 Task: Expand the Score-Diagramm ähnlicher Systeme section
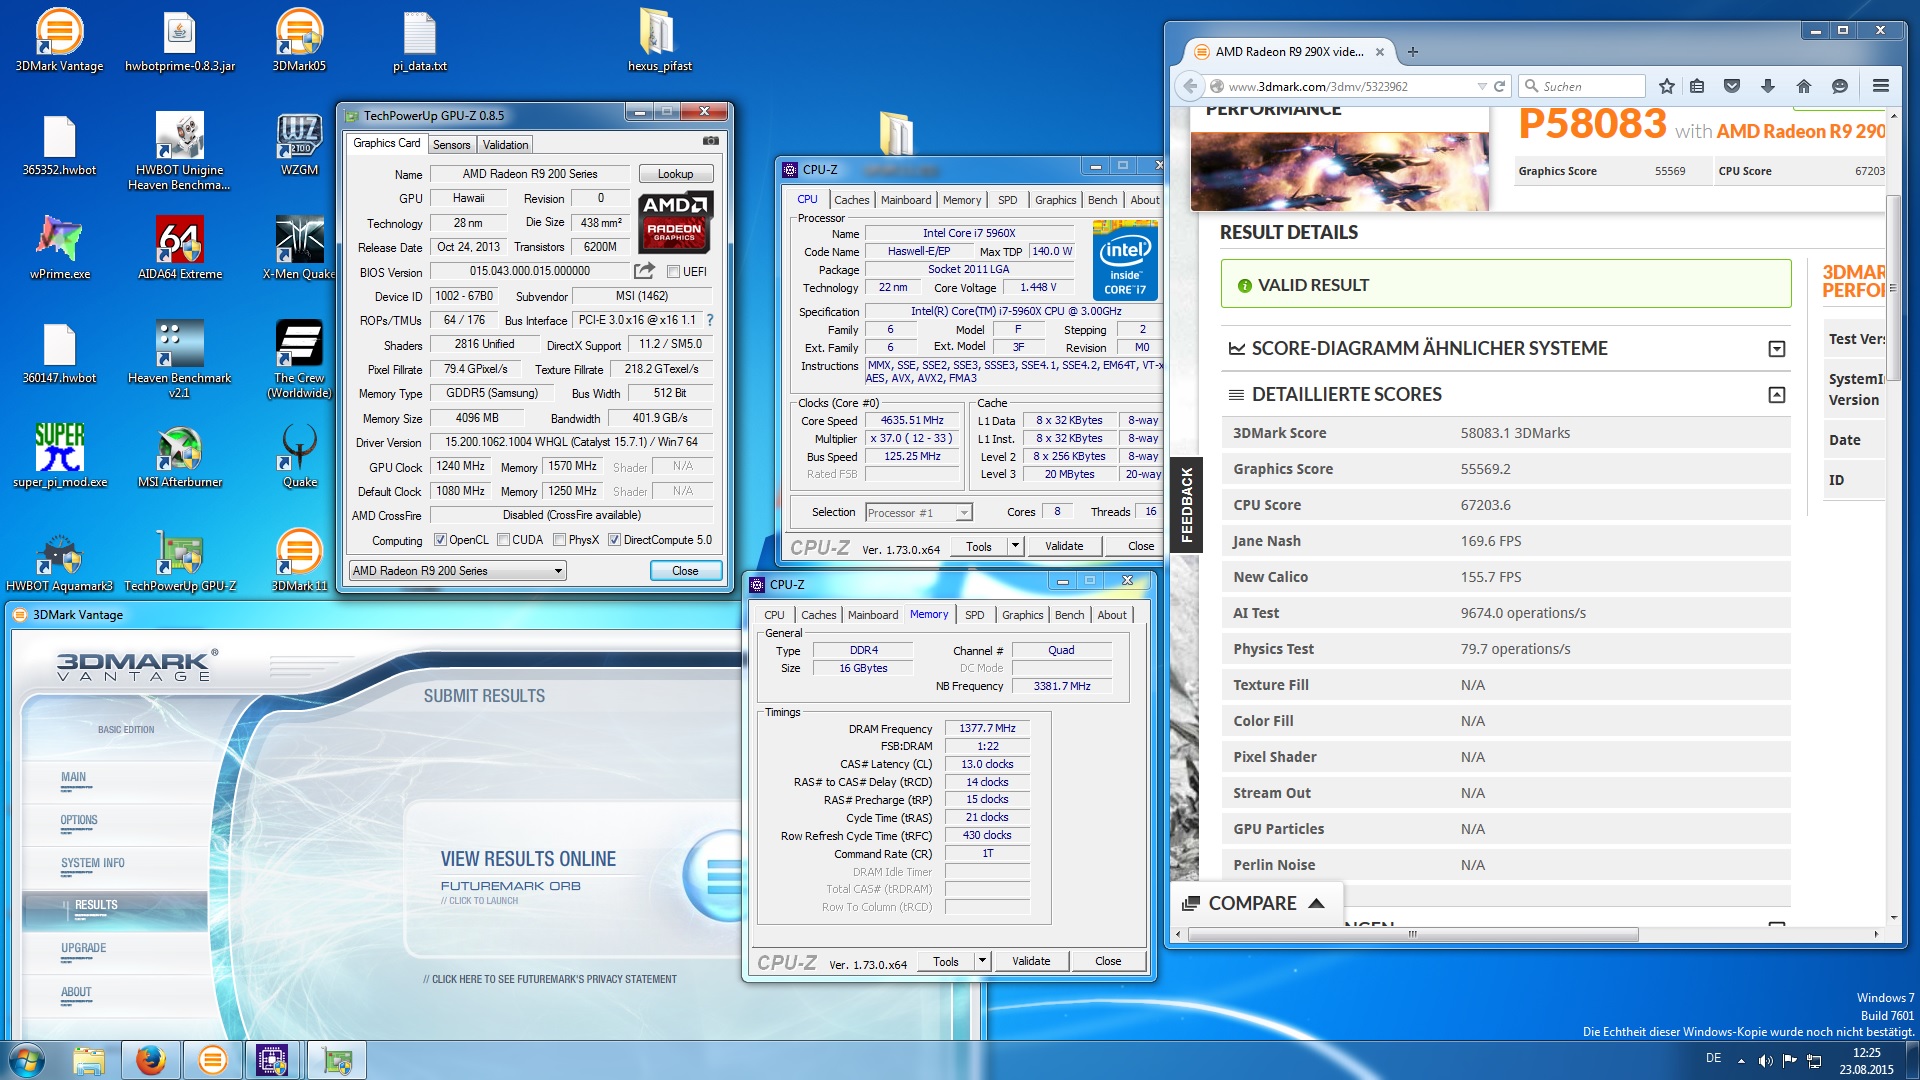(x=1776, y=349)
